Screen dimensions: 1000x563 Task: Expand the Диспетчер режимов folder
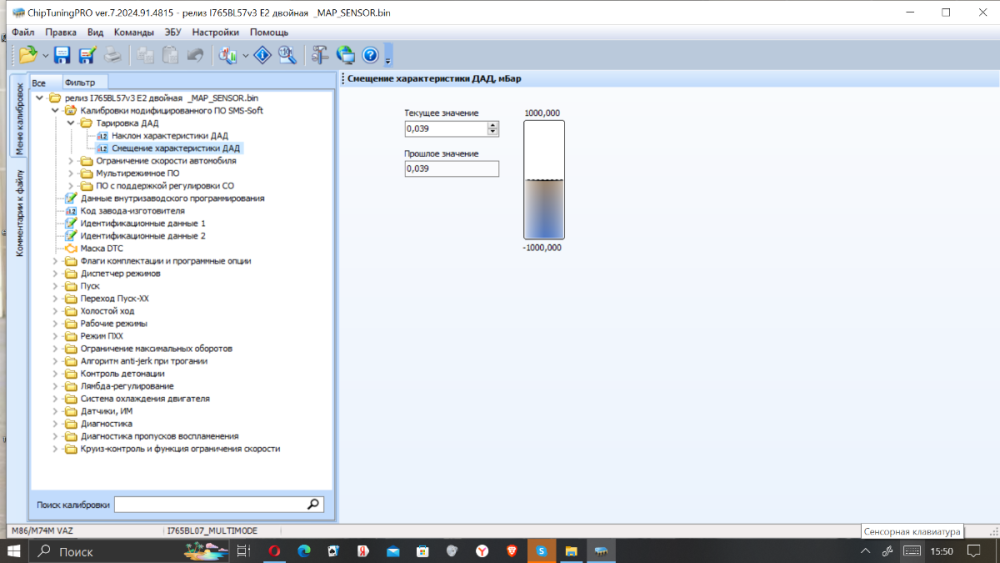click(55, 274)
